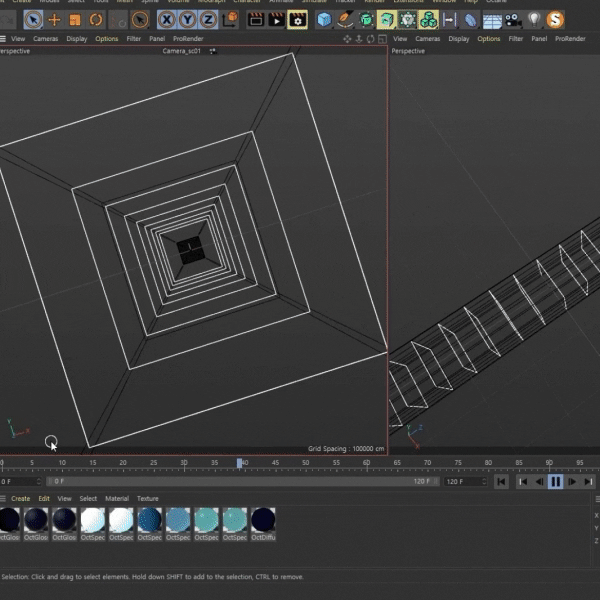The width and height of the screenshot is (600, 600).
Task: Activate the Rotate tool
Action: [x=96, y=20]
